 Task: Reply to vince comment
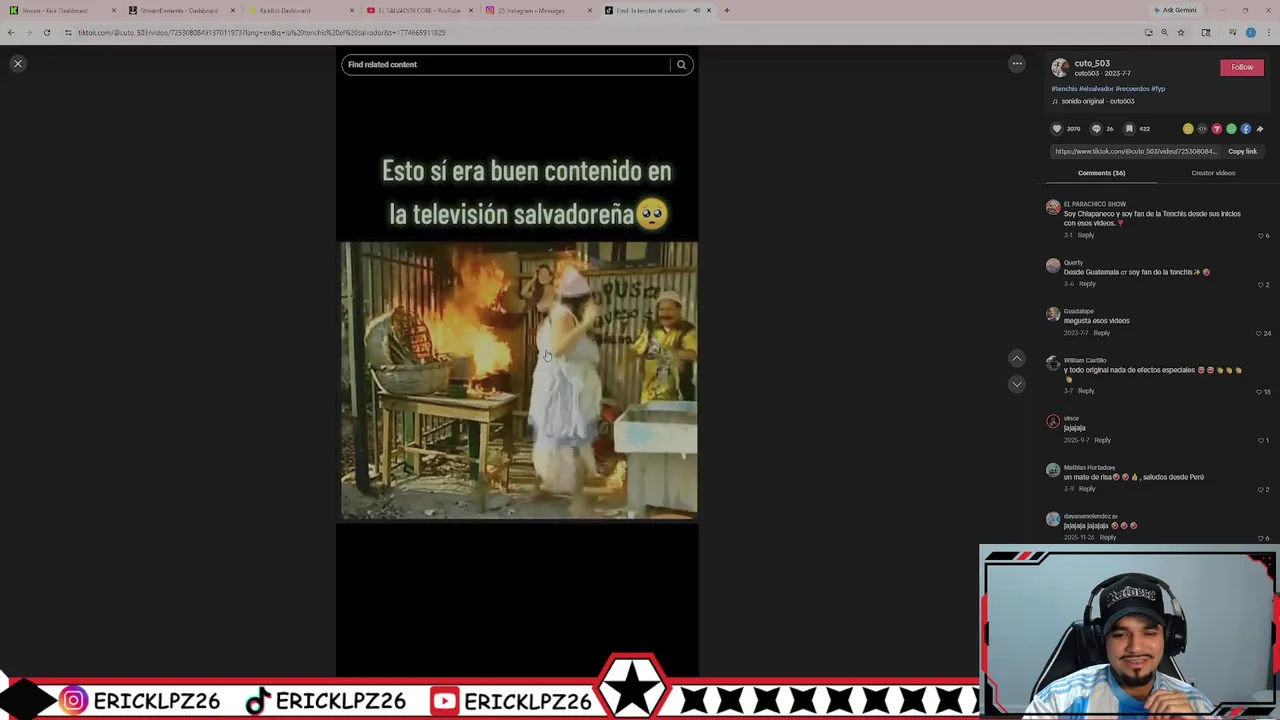[1102, 440]
